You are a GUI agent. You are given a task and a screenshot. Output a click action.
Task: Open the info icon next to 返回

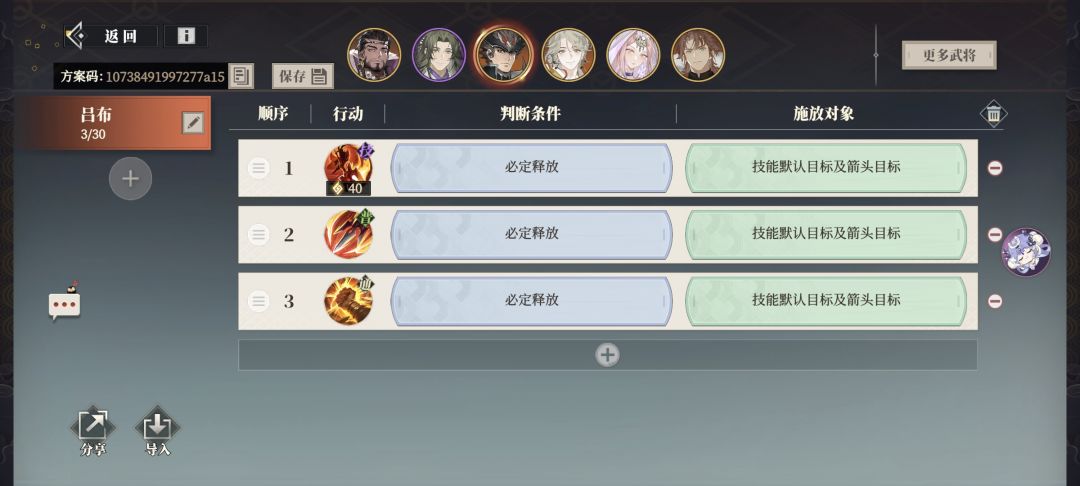pyautogui.click(x=186, y=36)
